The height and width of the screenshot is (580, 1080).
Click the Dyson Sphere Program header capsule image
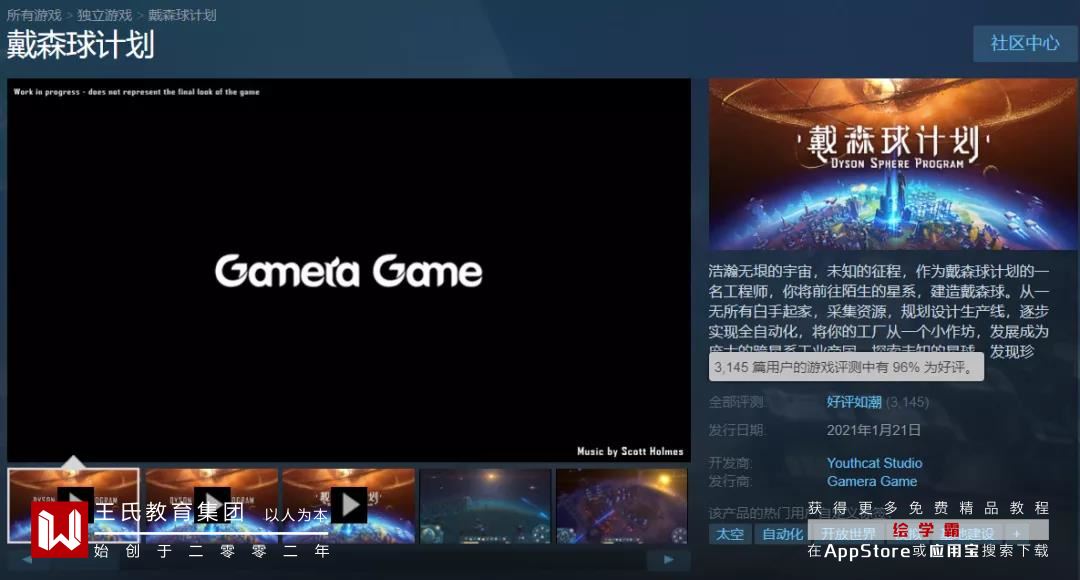click(893, 164)
